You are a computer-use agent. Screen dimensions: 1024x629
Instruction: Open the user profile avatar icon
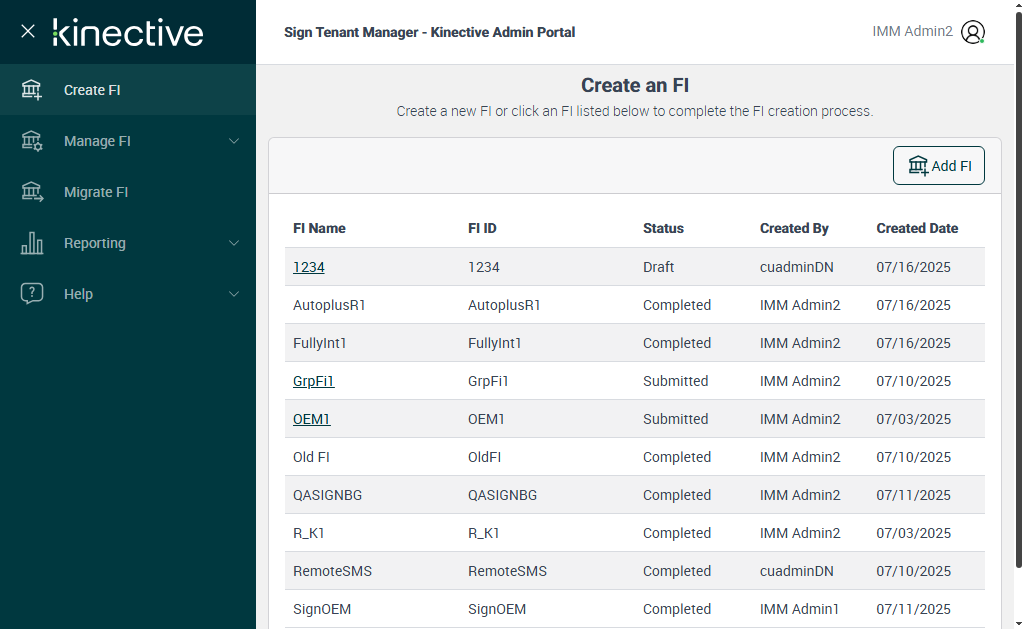(973, 32)
